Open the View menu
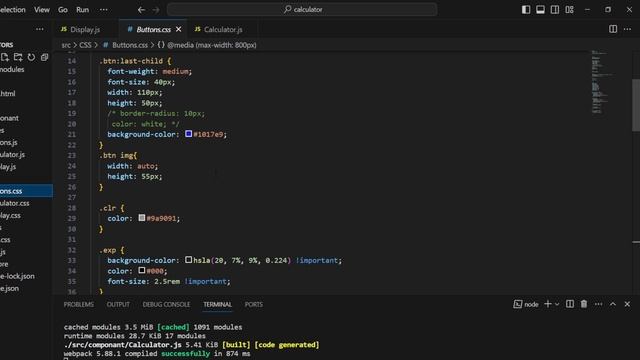 coord(42,9)
